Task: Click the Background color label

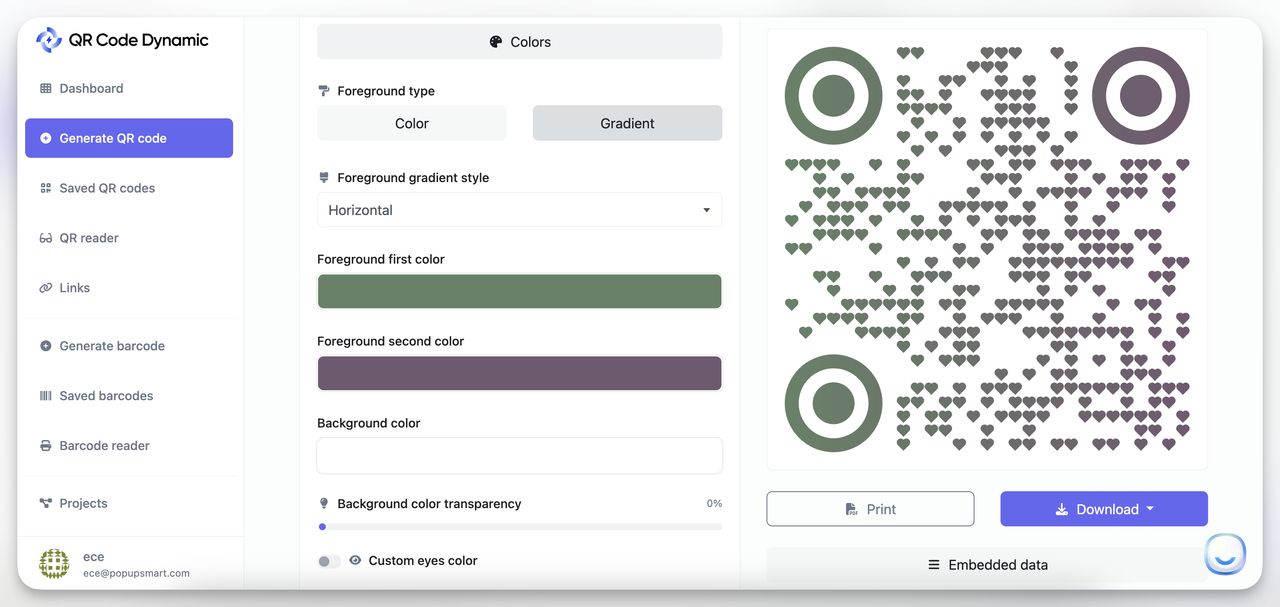Action: pos(368,423)
